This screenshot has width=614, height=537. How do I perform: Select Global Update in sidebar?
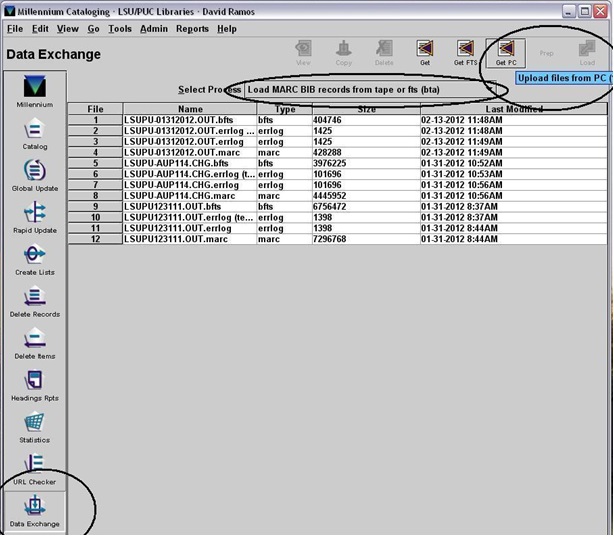[35, 174]
